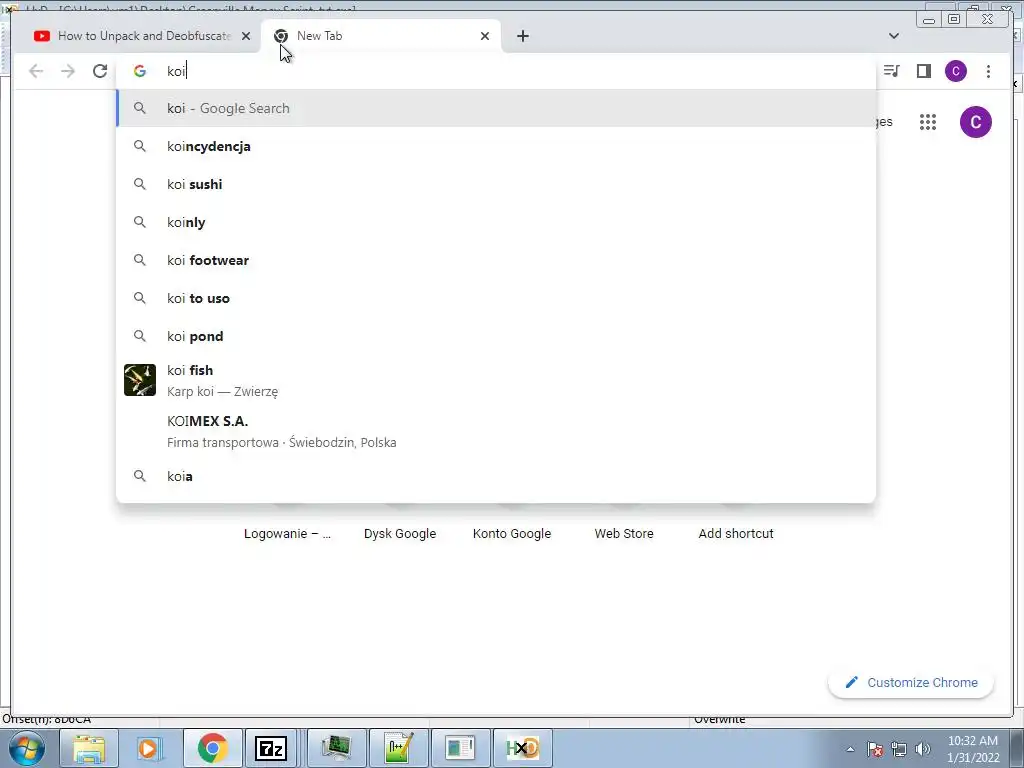1024x768 pixels.
Task: Click the Google G icon in address bar
Action: (x=140, y=71)
